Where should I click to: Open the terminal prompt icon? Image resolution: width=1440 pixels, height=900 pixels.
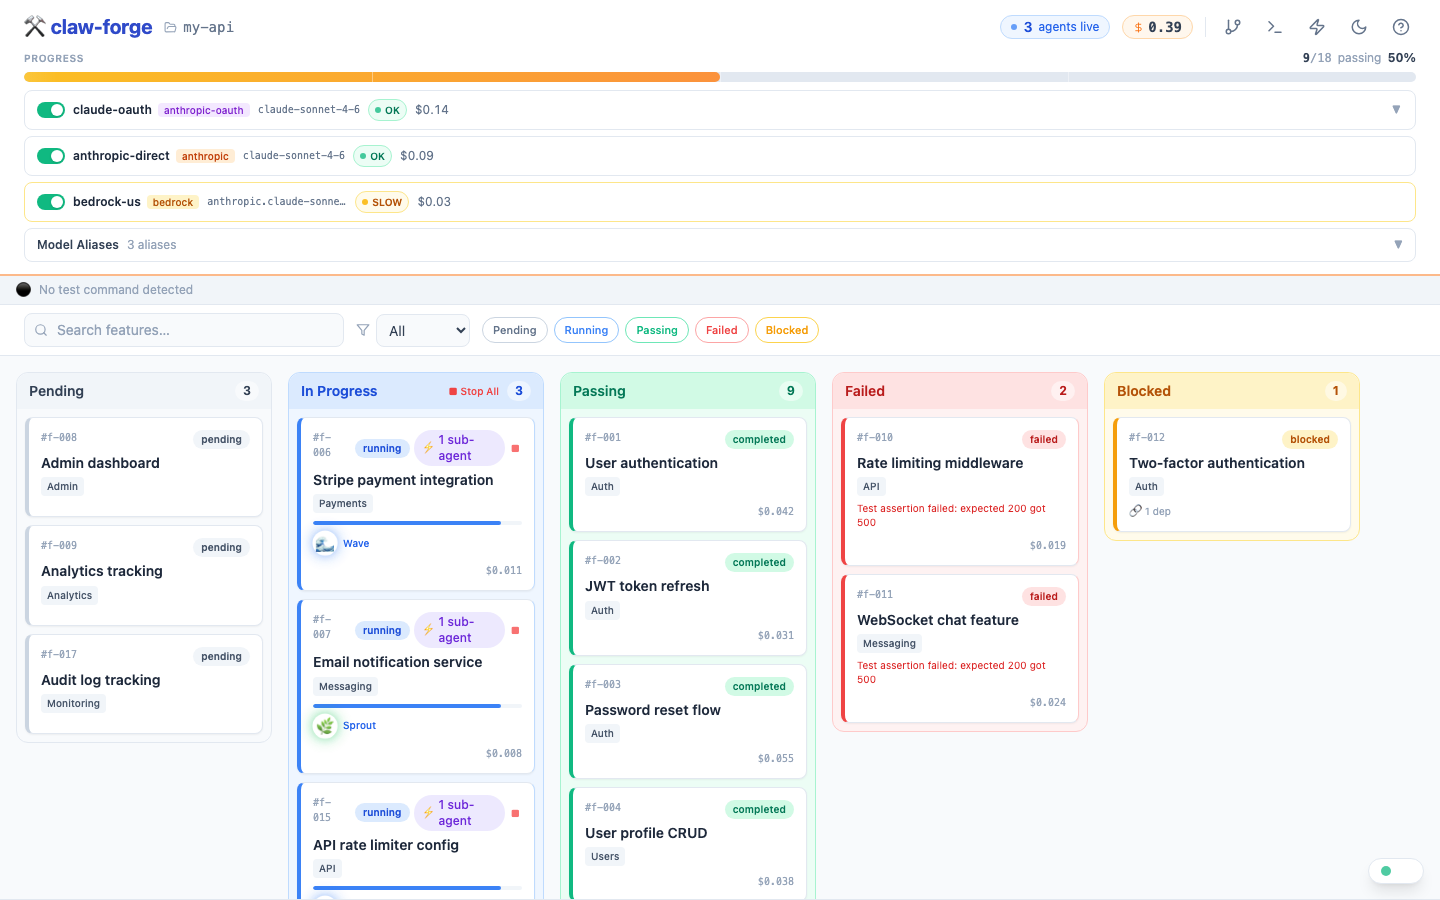pos(1275,27)
